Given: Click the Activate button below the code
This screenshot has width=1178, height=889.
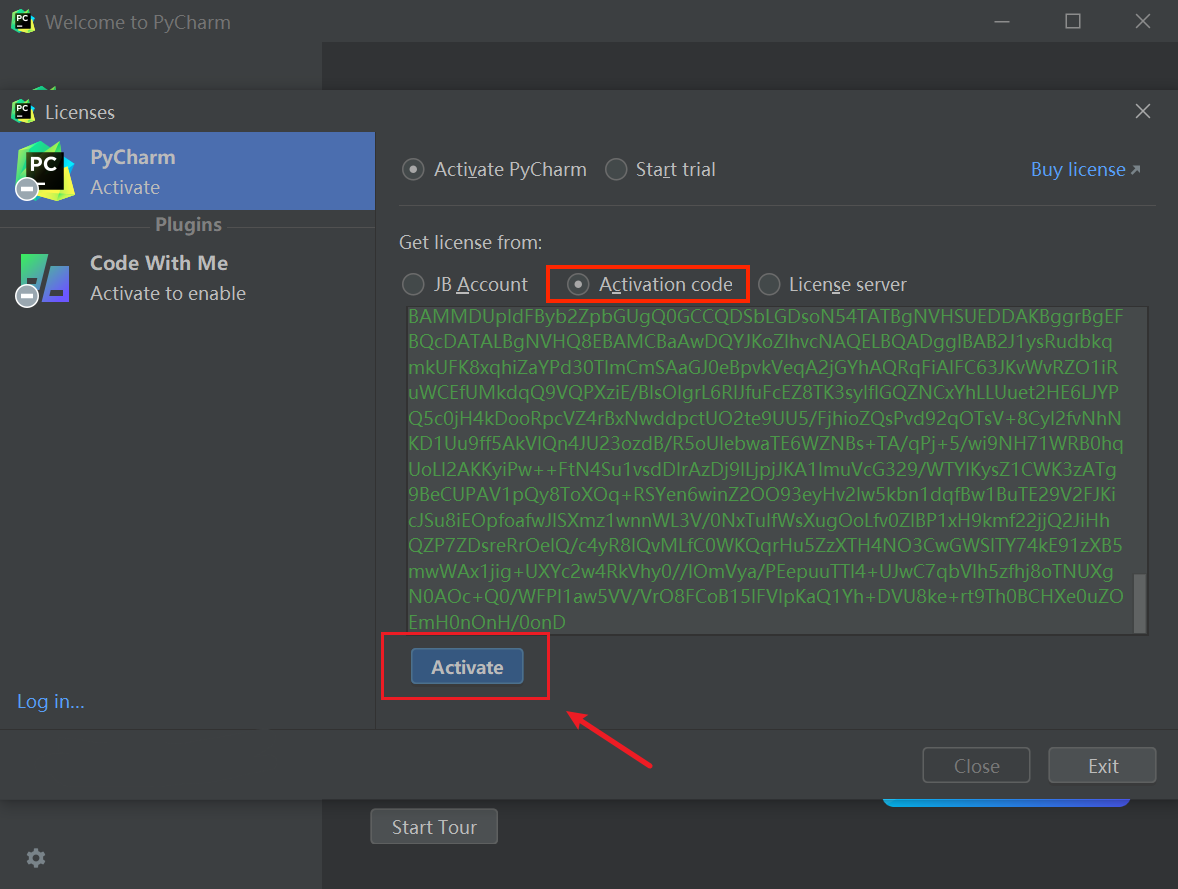Looking at the screenshot, I should pyautogui.click(x=467, y=667).
